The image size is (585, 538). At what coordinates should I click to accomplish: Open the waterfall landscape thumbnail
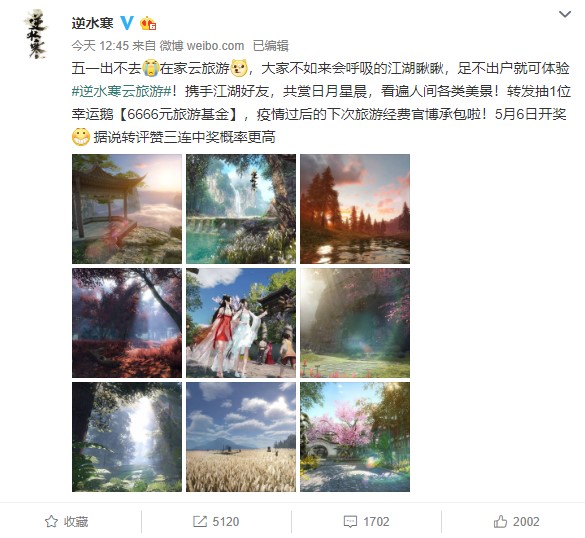pyautogui.click(x=241, y=209)
